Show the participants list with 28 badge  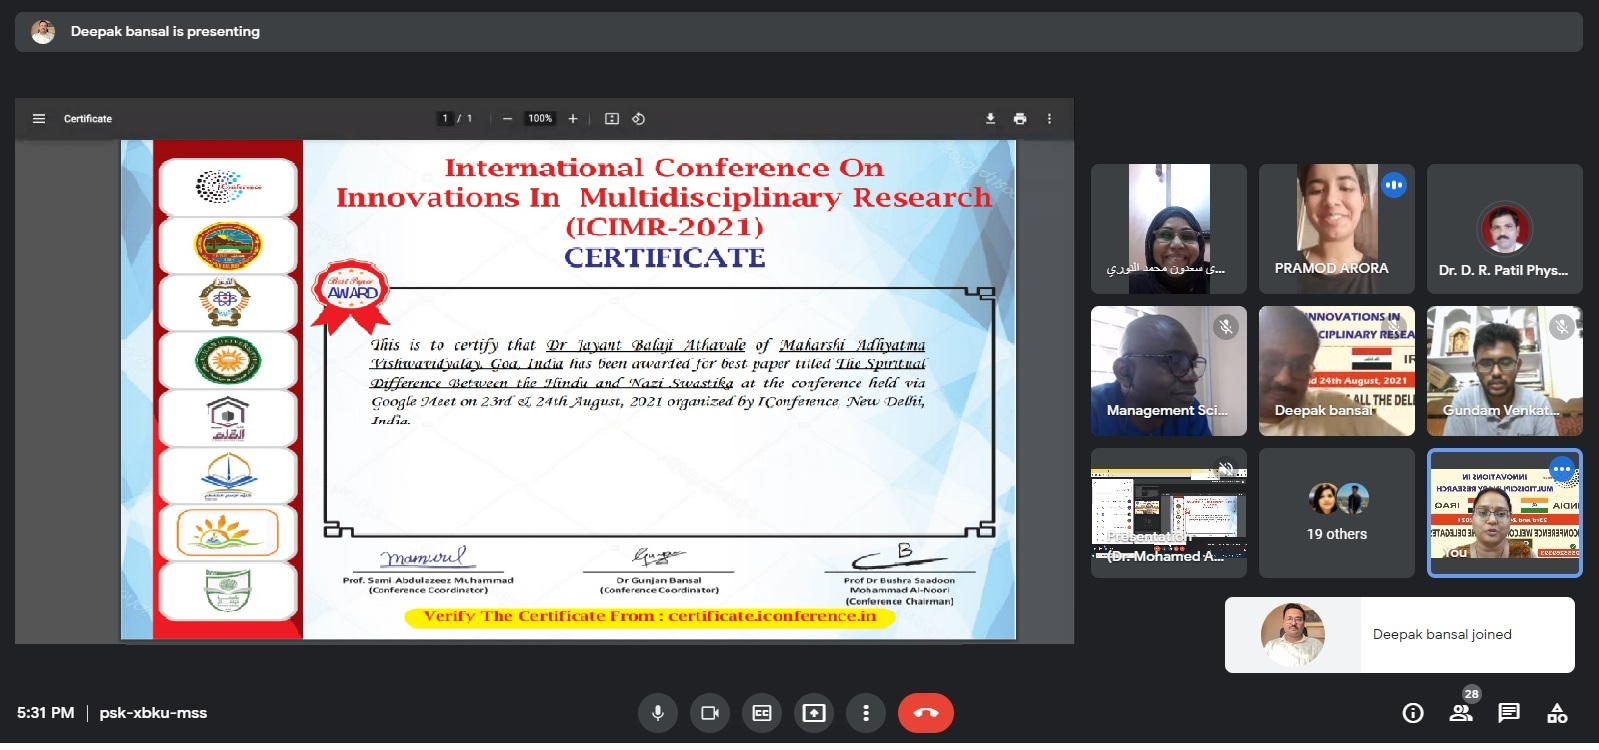pyautogui.click(x=1462, y=711)
